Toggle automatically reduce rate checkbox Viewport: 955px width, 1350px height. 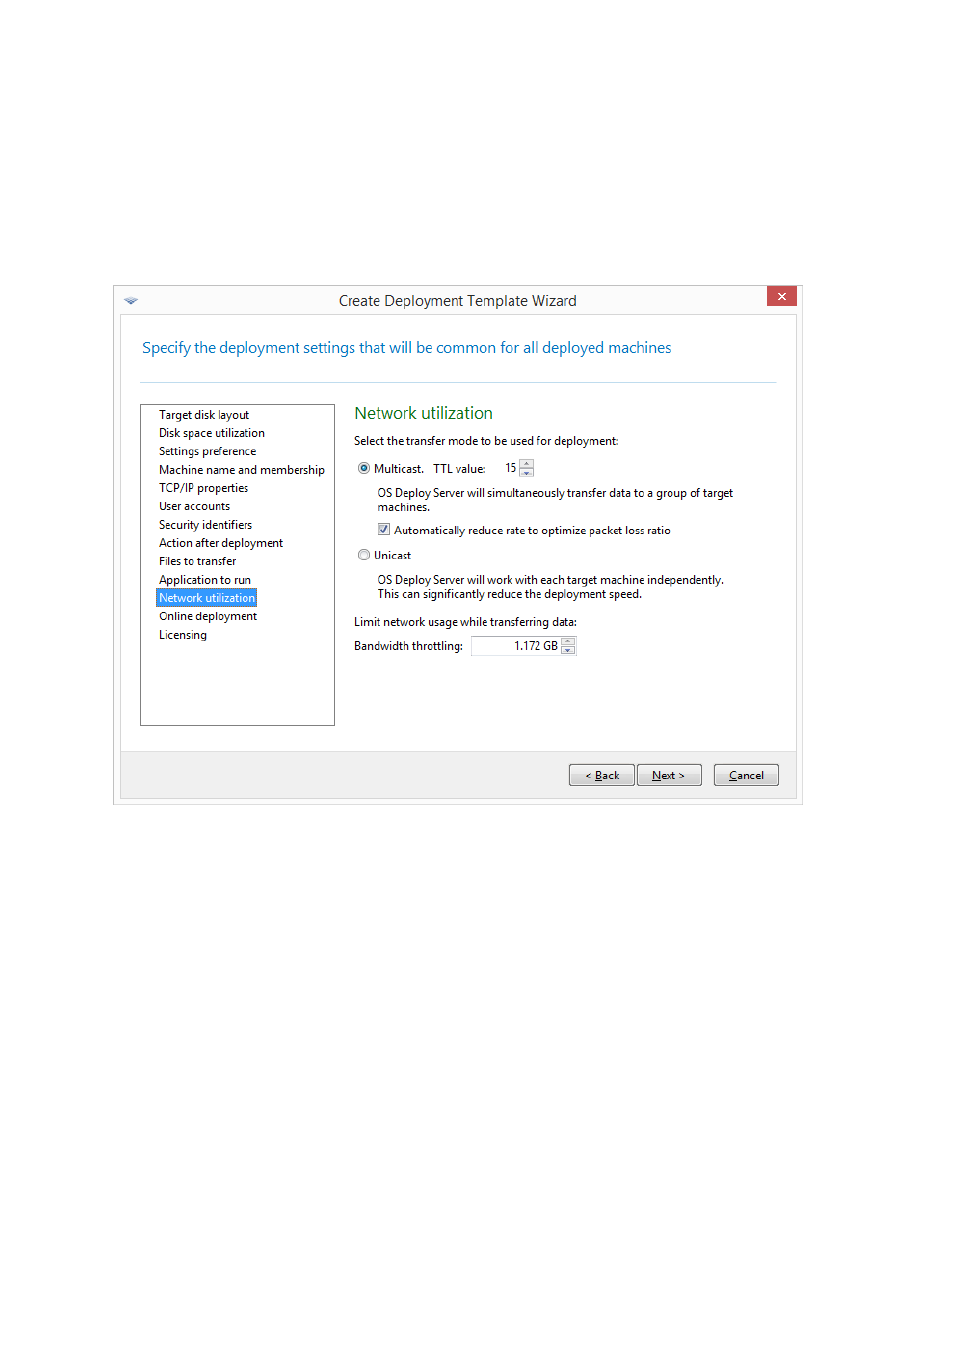point(384,530)
